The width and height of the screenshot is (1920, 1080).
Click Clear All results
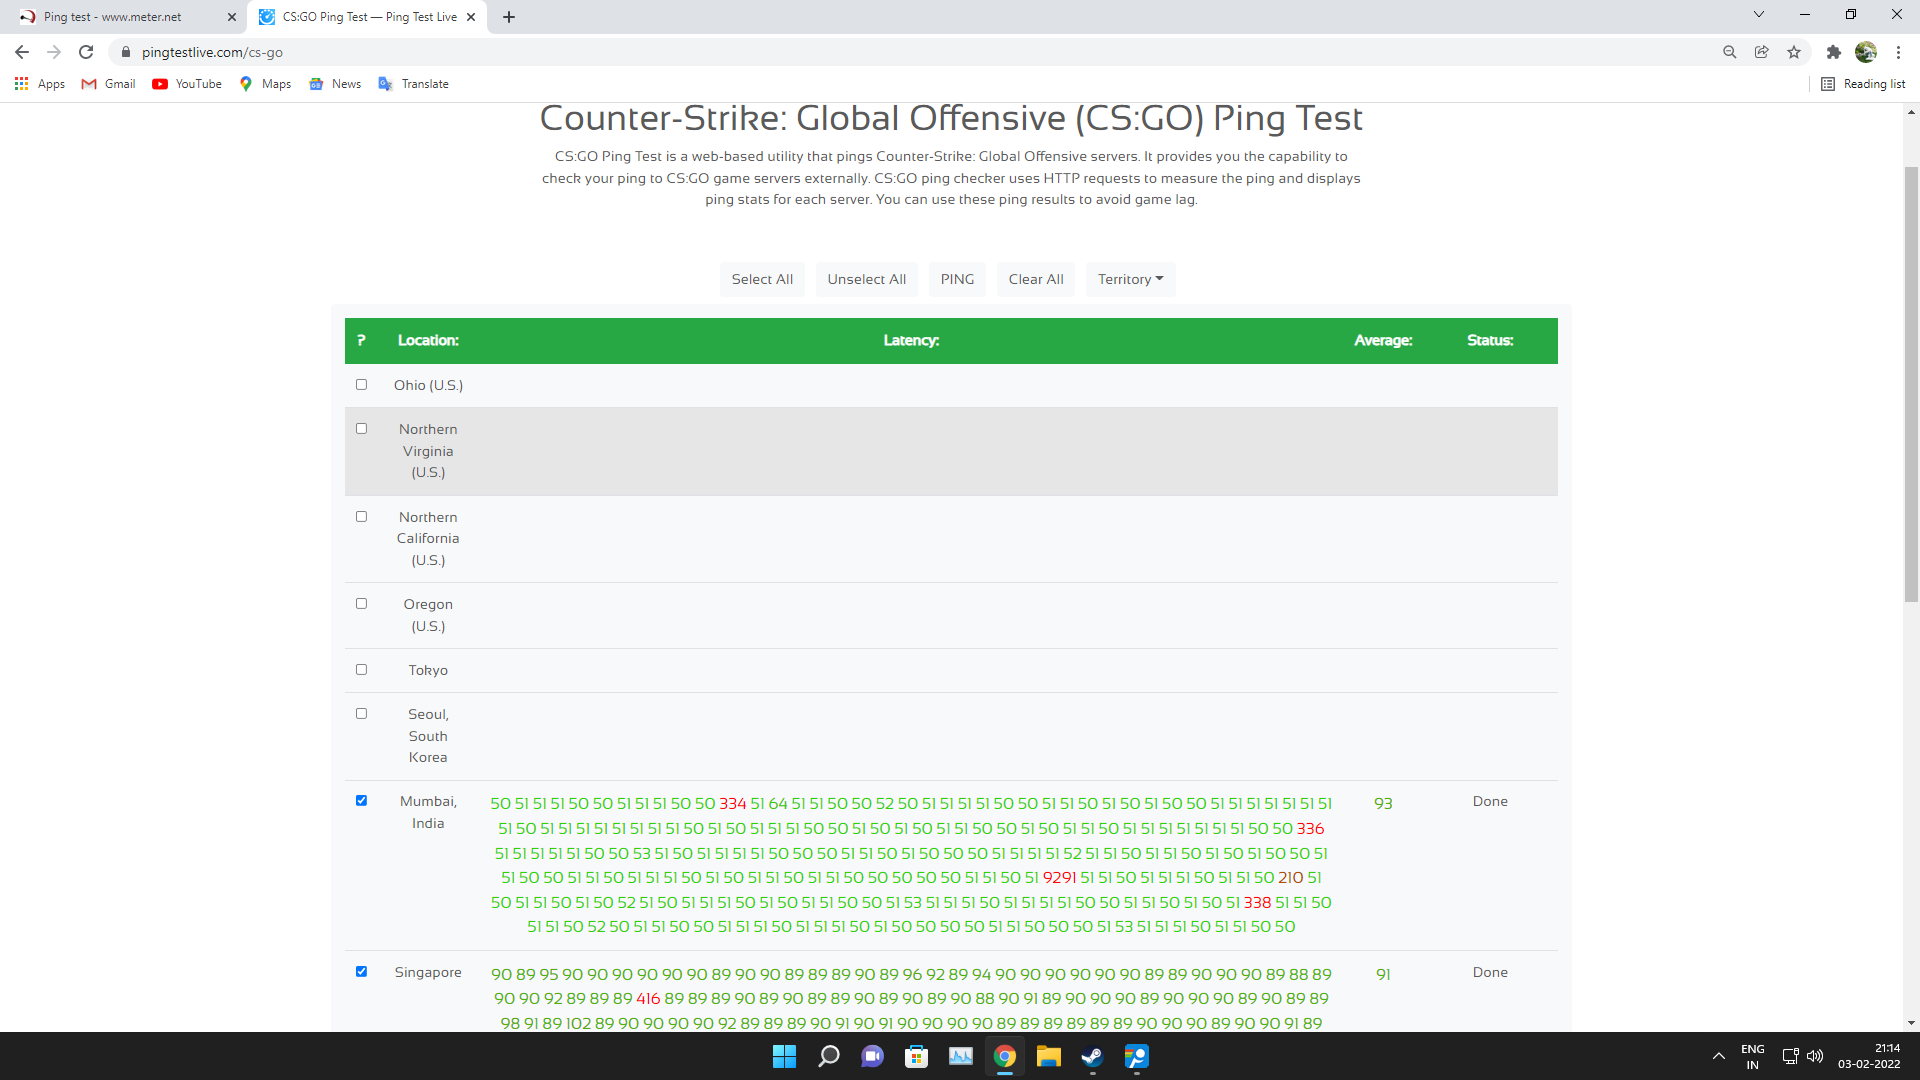(x=1036, y=279)
